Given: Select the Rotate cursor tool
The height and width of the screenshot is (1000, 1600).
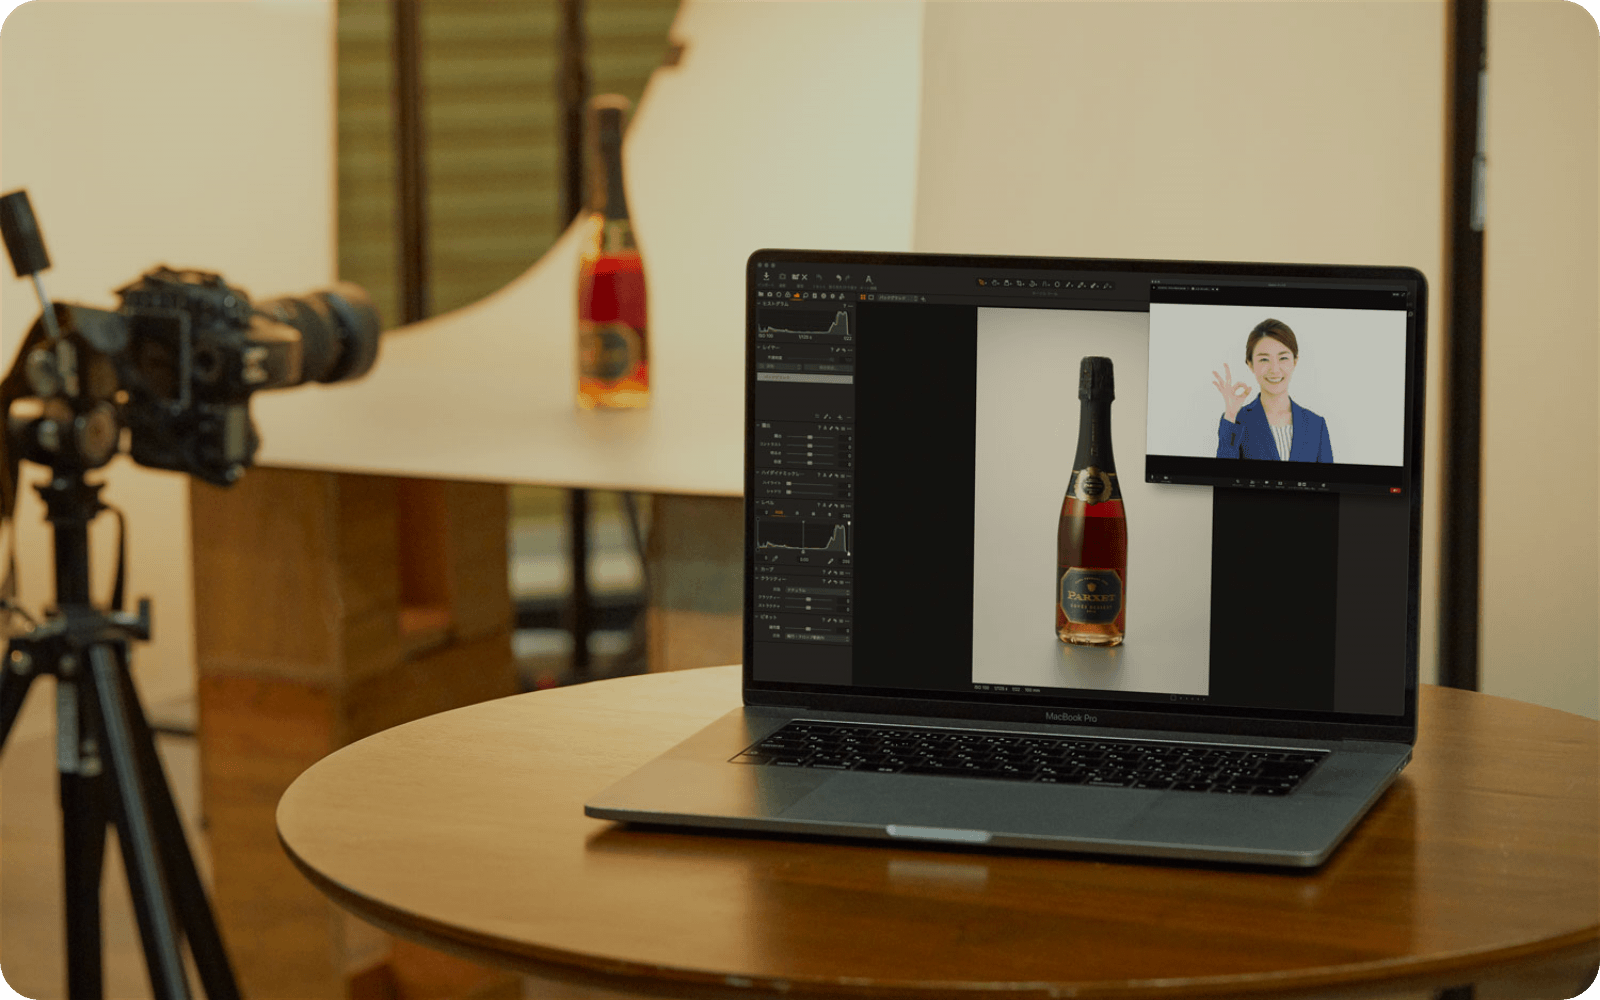Looking at the screenshot, I should coord(1032,283).
